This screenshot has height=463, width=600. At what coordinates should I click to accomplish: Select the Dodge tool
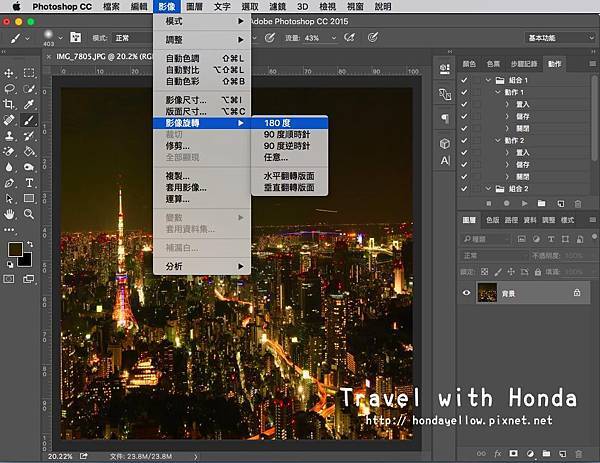pos(29,167)
